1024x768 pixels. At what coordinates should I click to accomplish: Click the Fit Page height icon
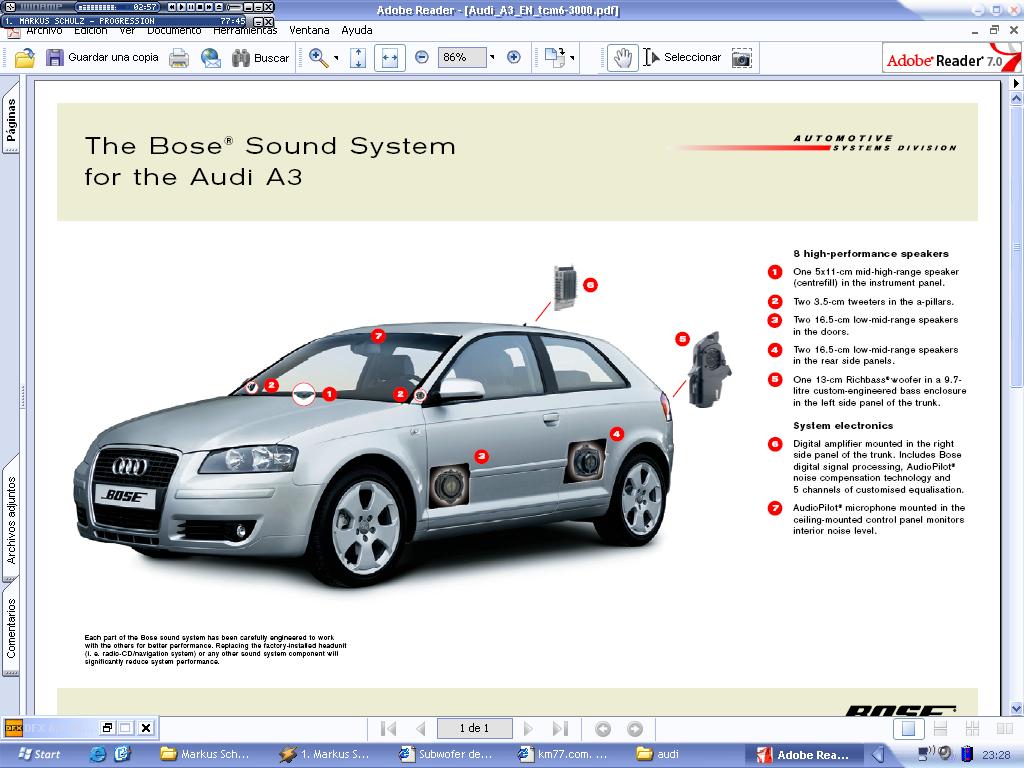[358, 58]
